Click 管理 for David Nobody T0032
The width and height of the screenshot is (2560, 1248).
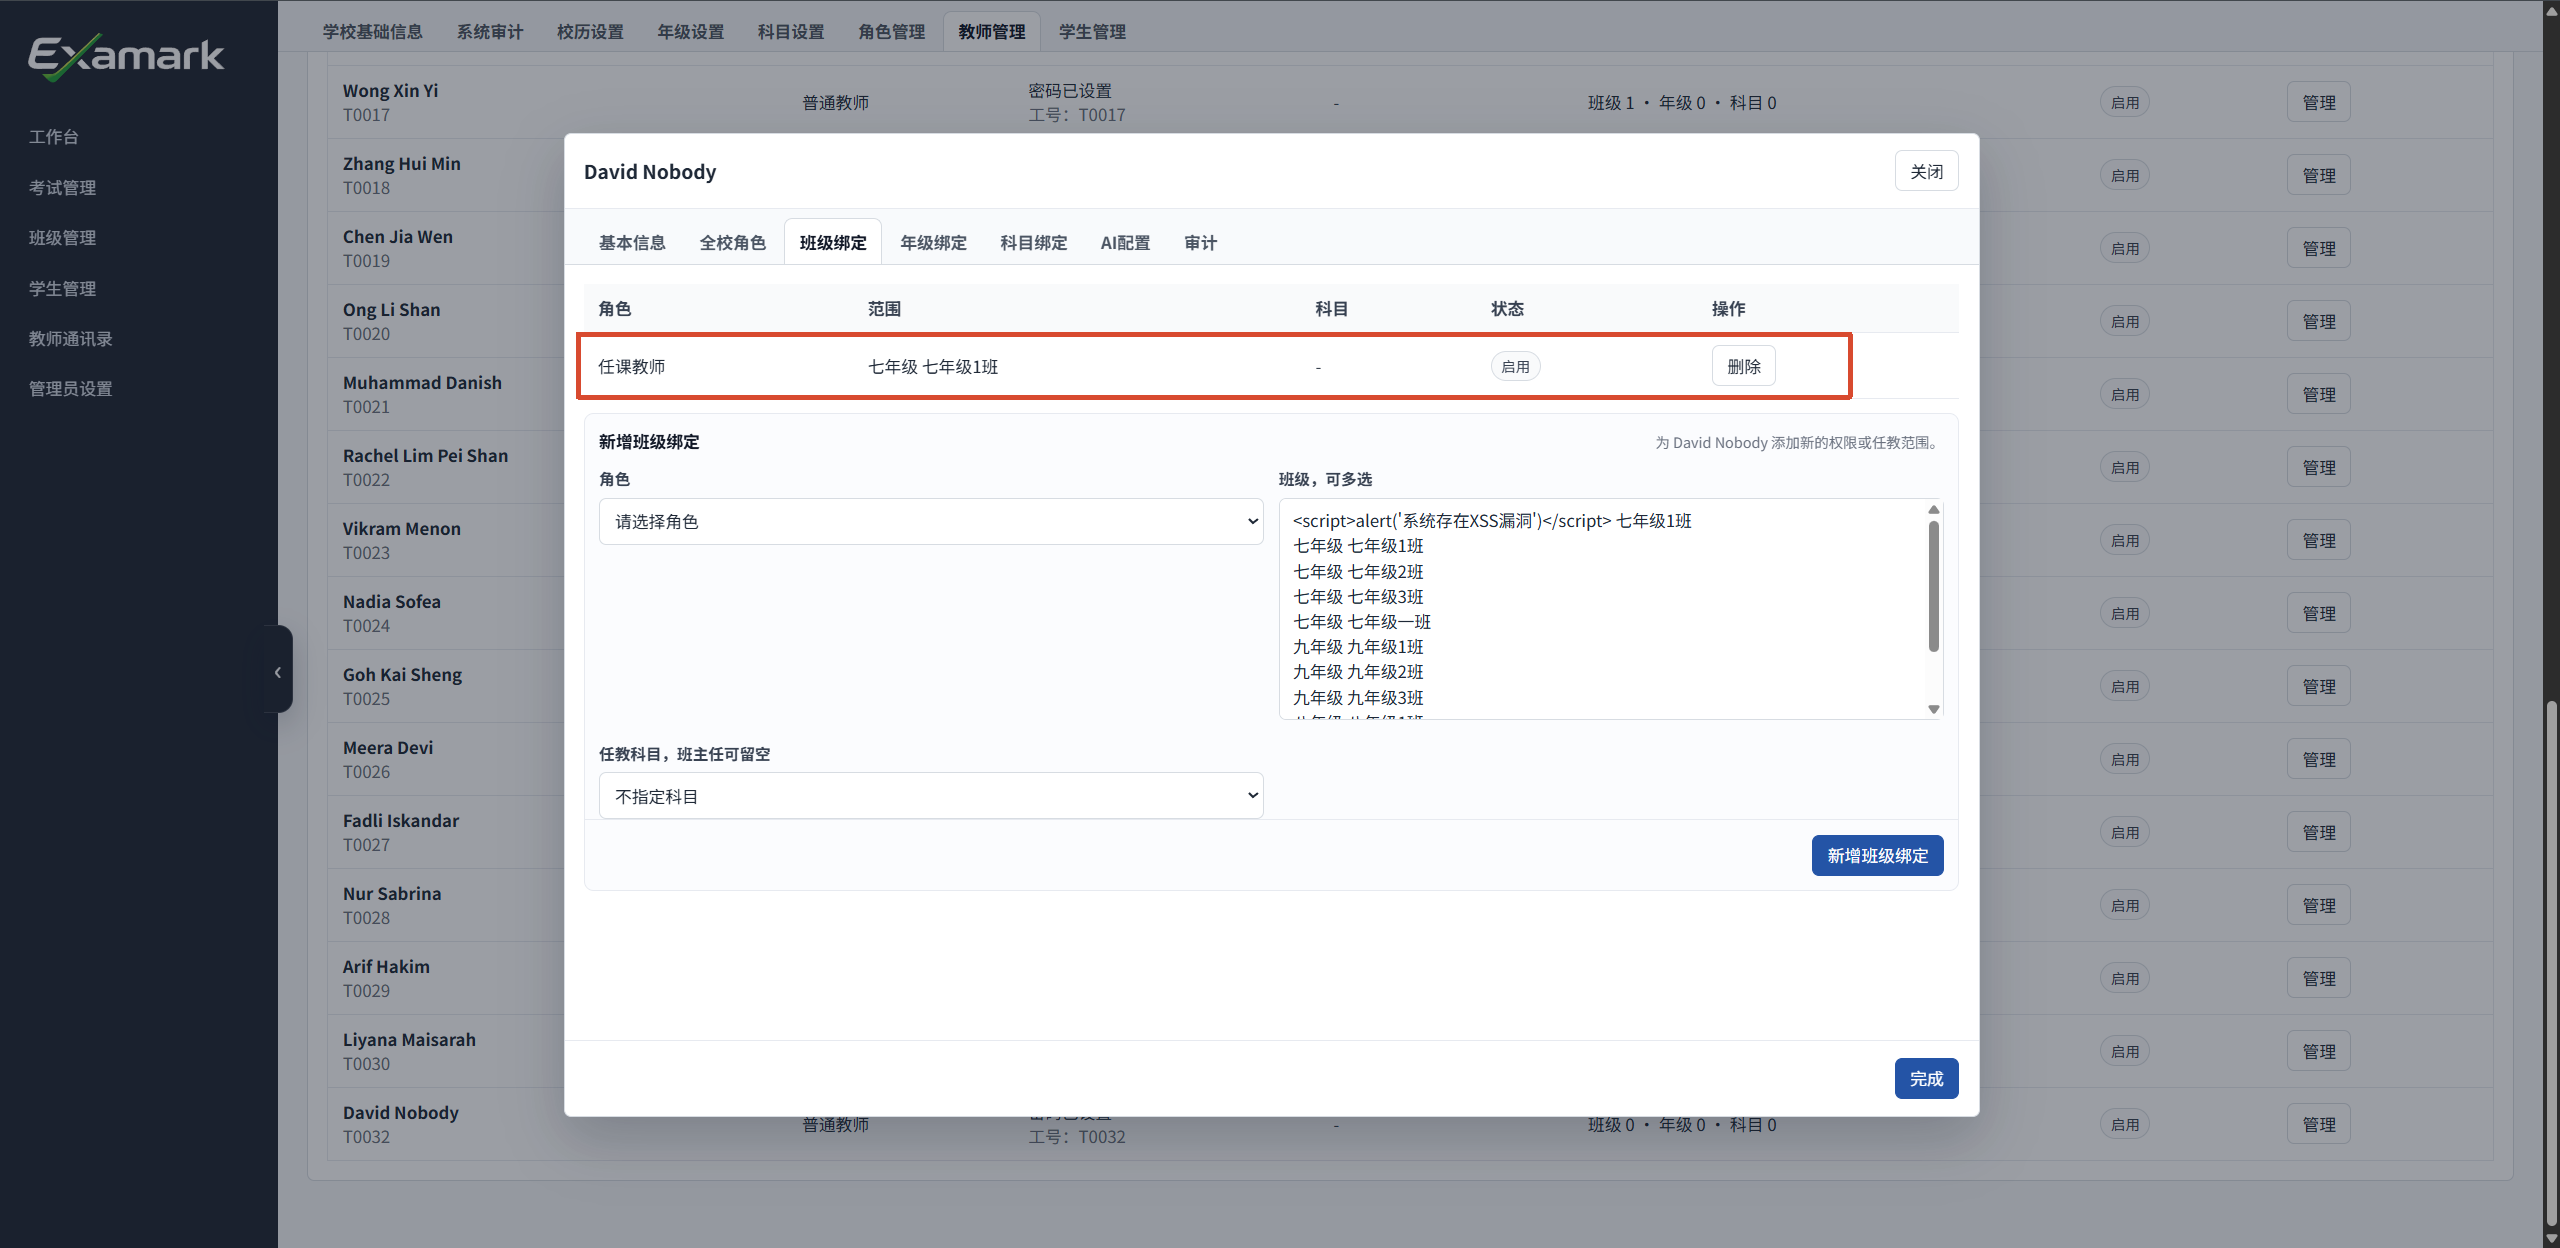coord(2318,1124)
